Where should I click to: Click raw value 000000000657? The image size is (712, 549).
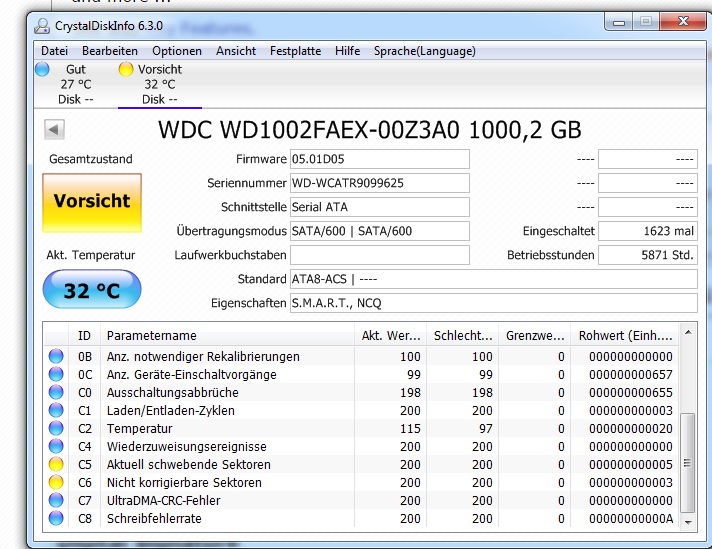(x=630, y=375)
